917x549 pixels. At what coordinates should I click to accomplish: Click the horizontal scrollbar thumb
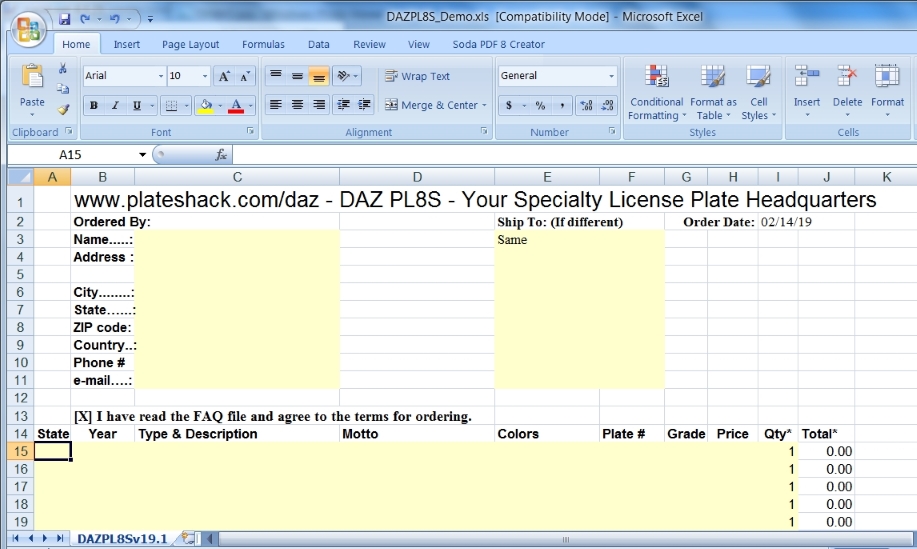tap(564, 539)
